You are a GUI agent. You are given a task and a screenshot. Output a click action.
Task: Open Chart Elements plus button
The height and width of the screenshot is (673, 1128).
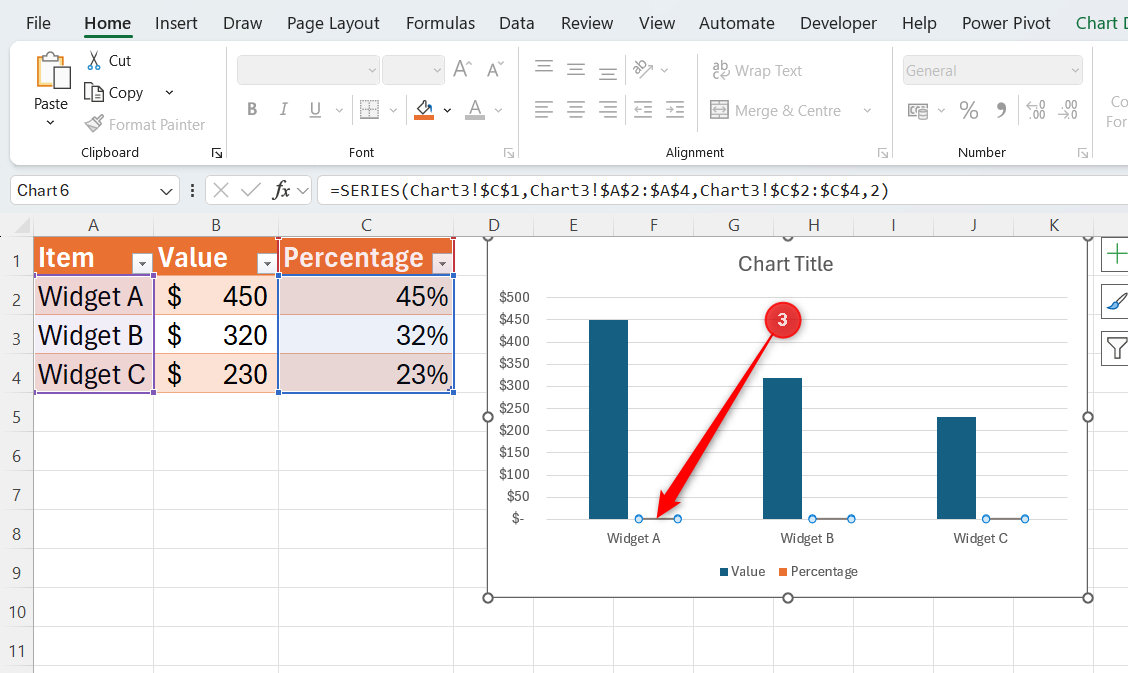coord(1115,255)
